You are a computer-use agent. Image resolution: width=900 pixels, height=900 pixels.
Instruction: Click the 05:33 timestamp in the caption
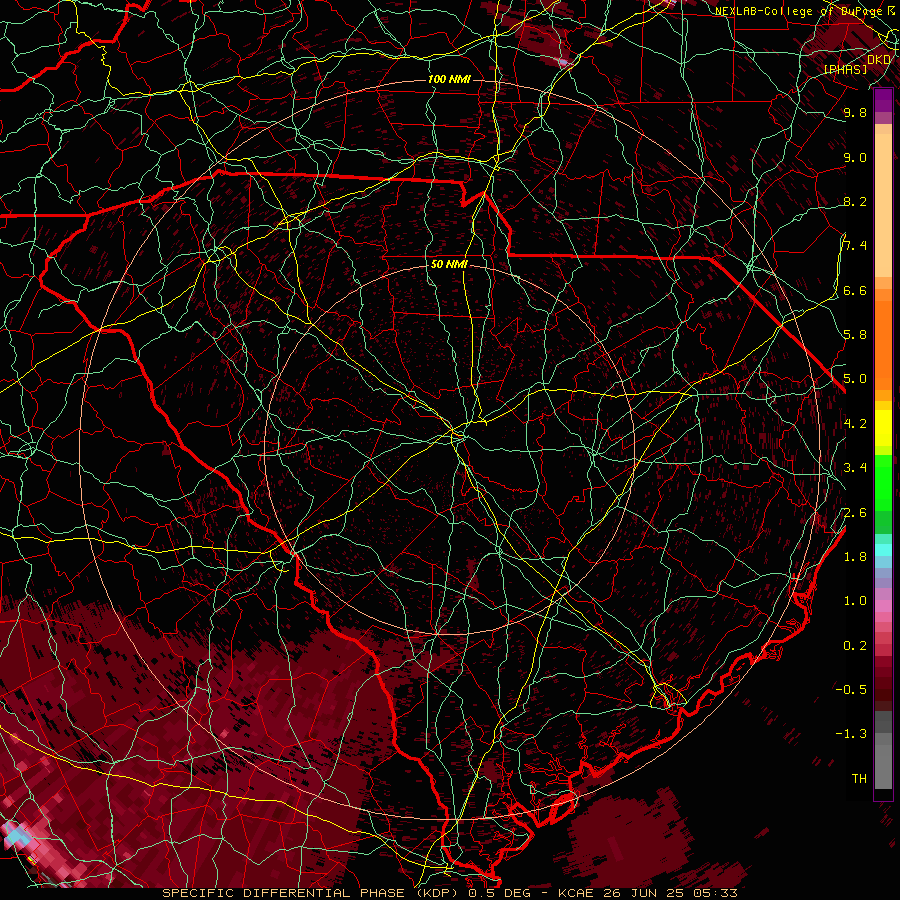click(715, 893)
